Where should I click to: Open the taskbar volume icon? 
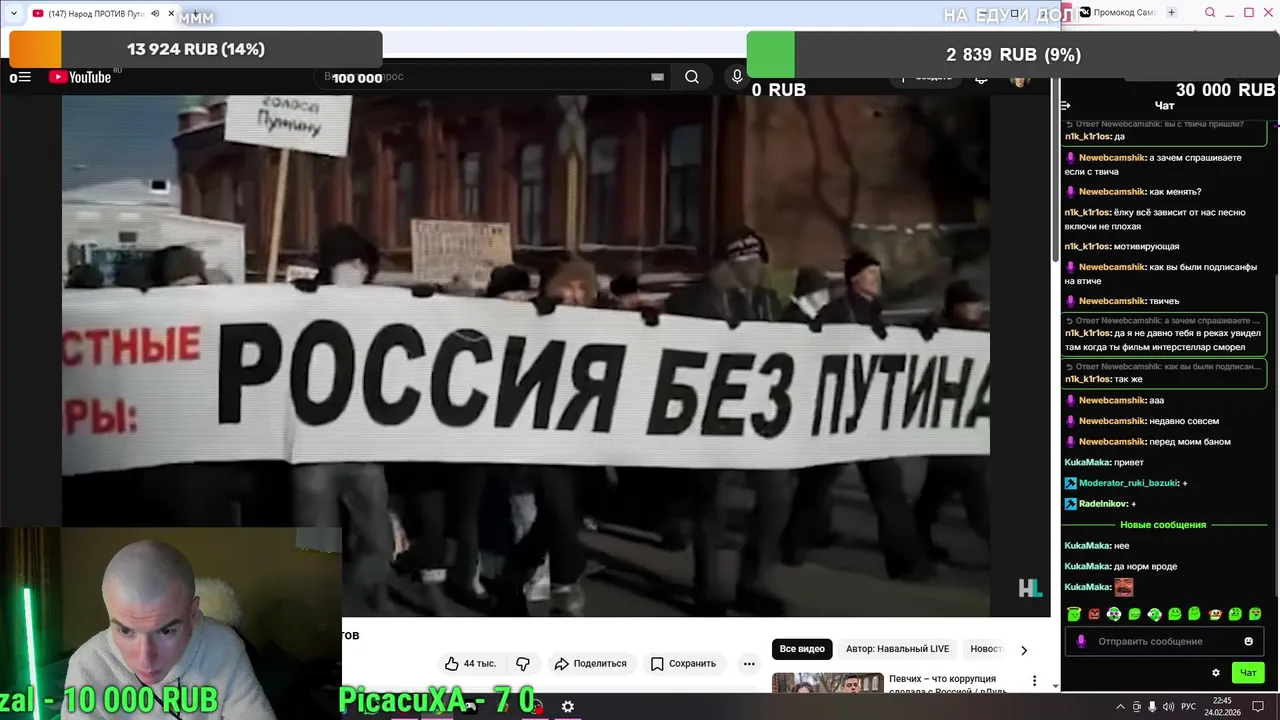pos(1167,707)
